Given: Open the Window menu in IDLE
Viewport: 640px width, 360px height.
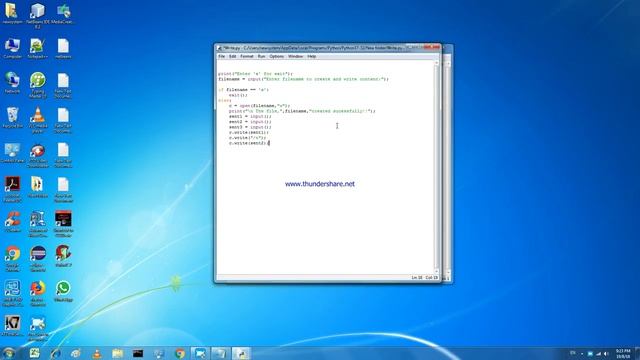Looking at the screenshot, I should 296,56.
